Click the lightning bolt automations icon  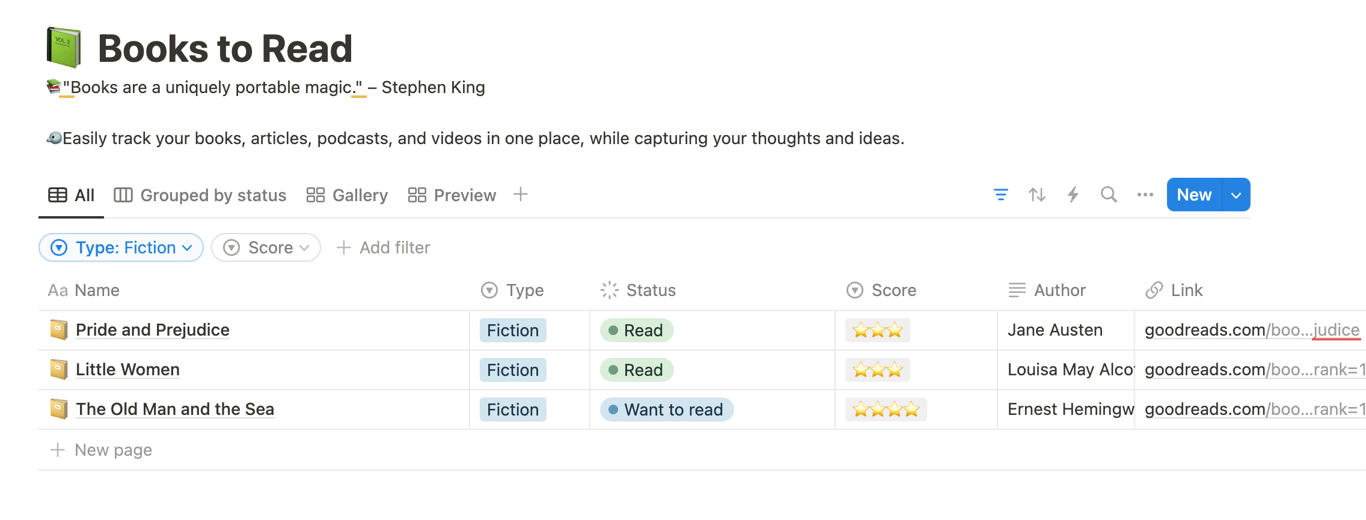[1073, 195]
